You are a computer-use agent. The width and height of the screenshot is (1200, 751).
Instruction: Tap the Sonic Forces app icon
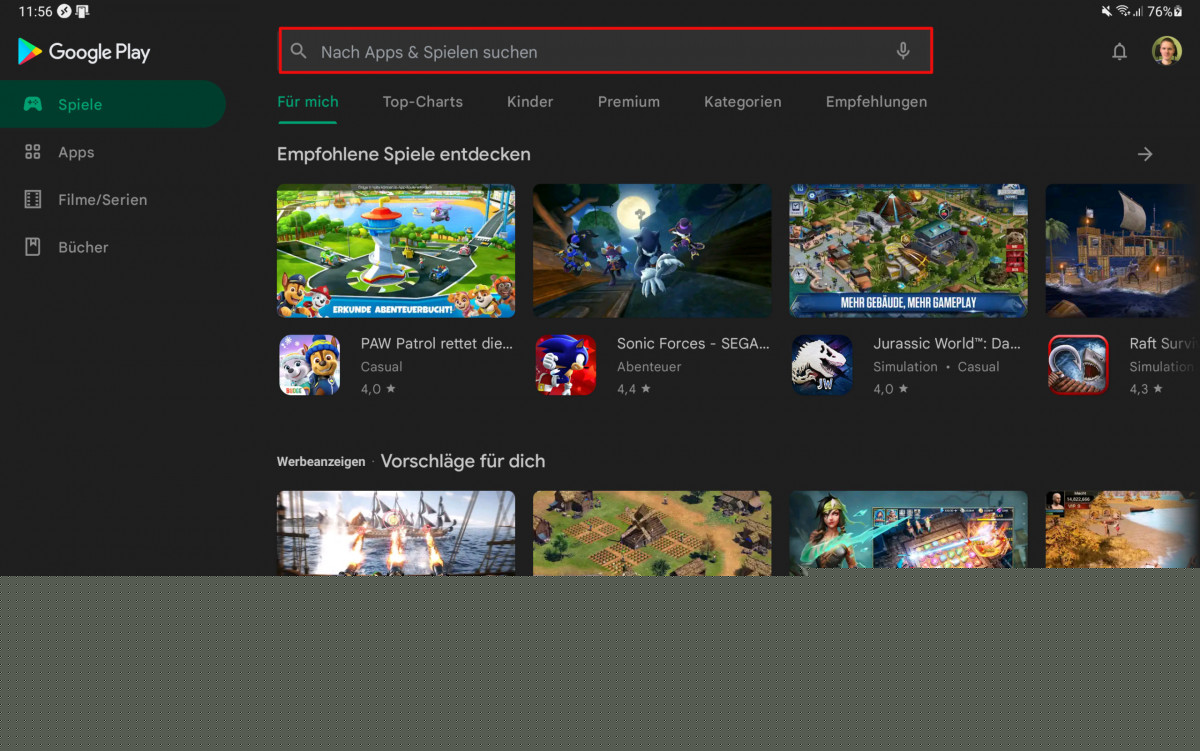coord(565,365)
